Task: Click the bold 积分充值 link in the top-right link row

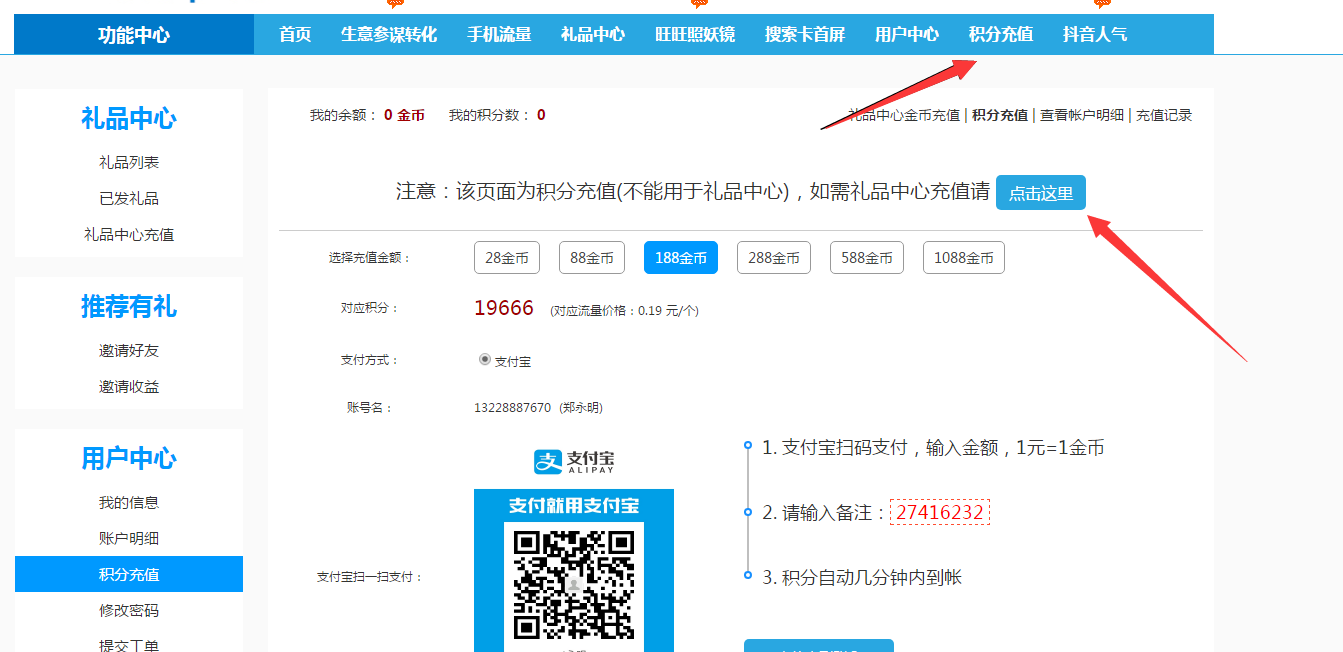Action: (1000, 115)
